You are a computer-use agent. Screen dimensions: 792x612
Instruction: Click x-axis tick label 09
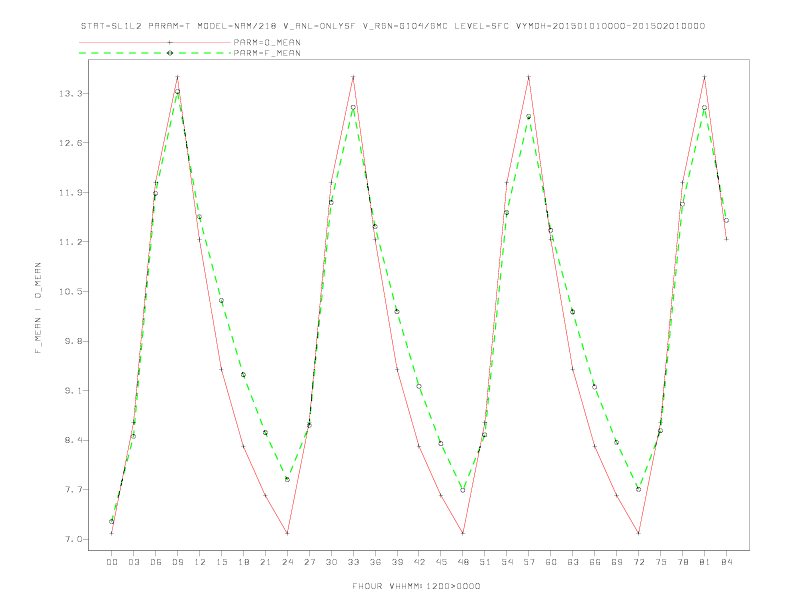coord(178,562)
